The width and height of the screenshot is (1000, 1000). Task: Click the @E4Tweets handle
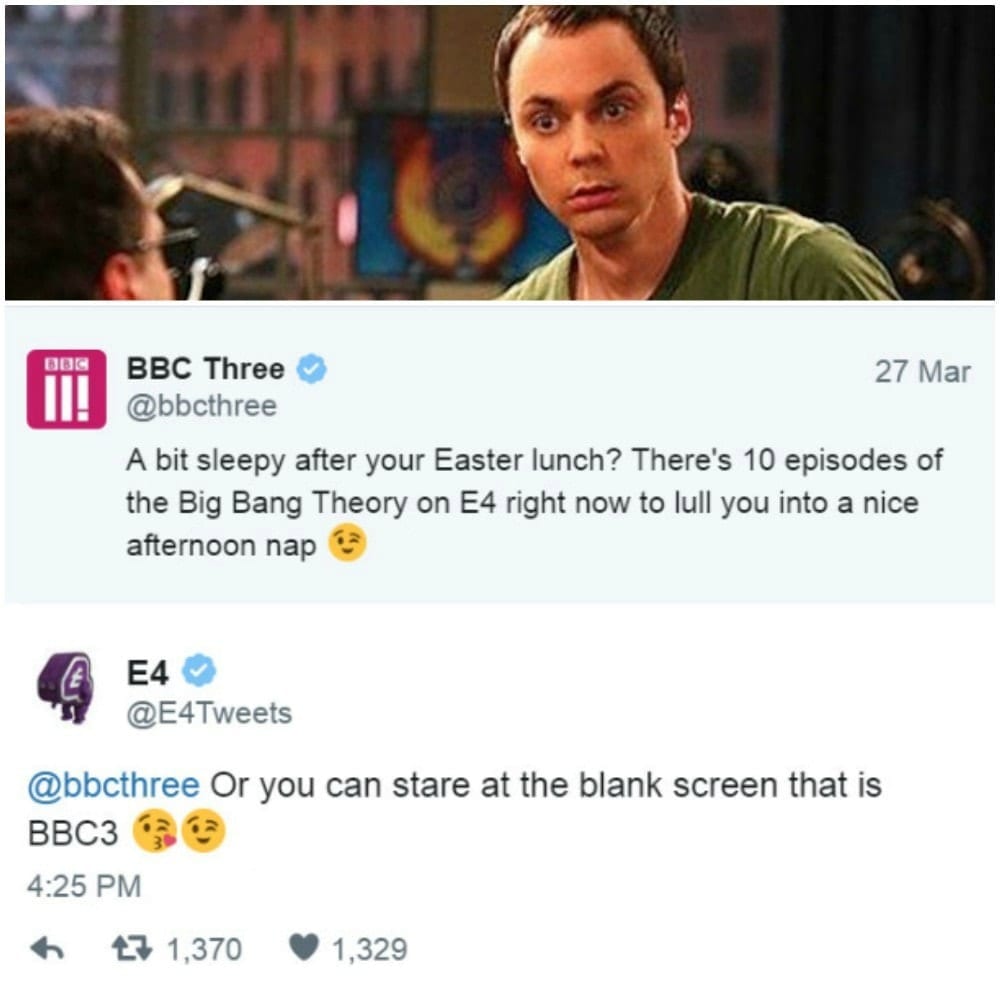pyautogui.click(x=210, y=713)
